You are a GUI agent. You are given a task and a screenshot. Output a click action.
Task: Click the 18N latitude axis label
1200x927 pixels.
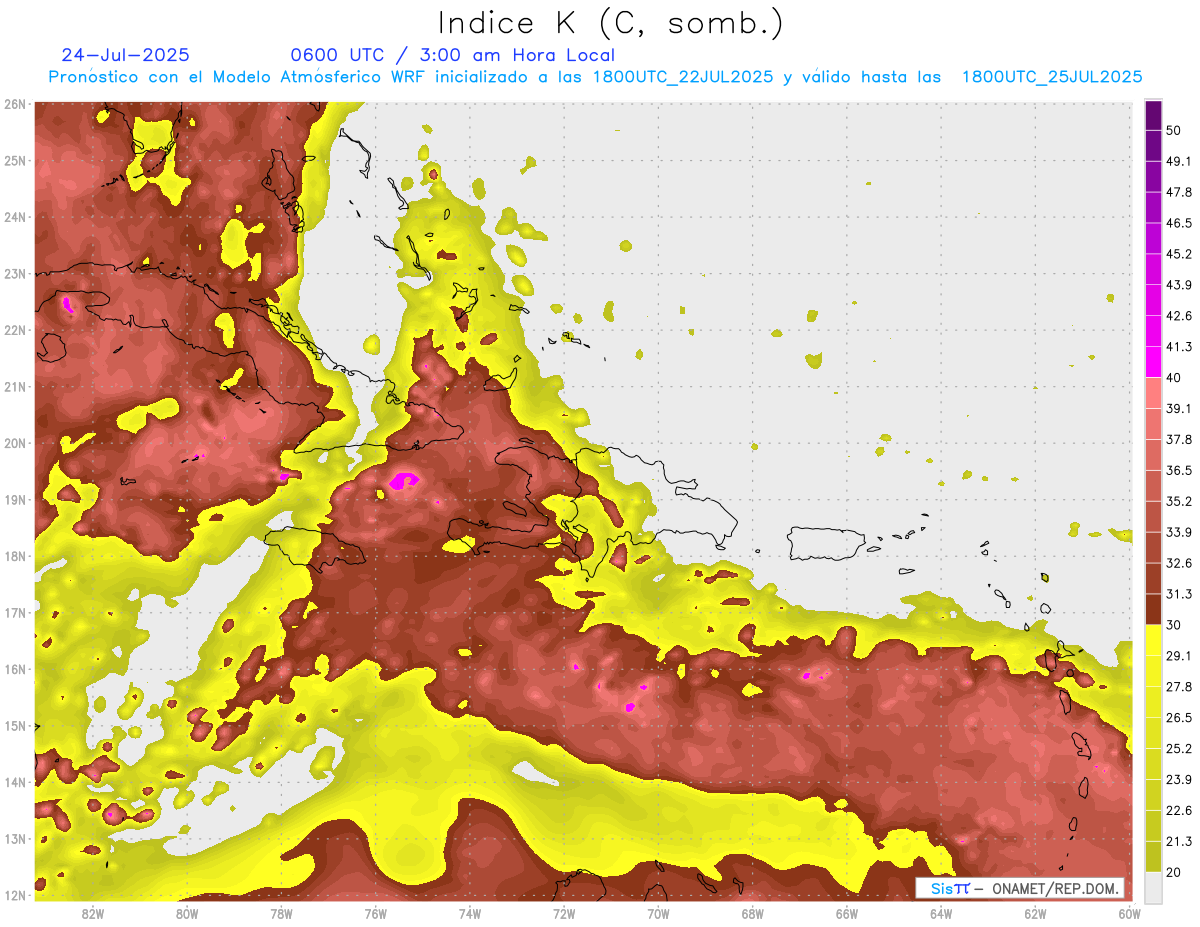pyautogui.click(x=14, y=556)
